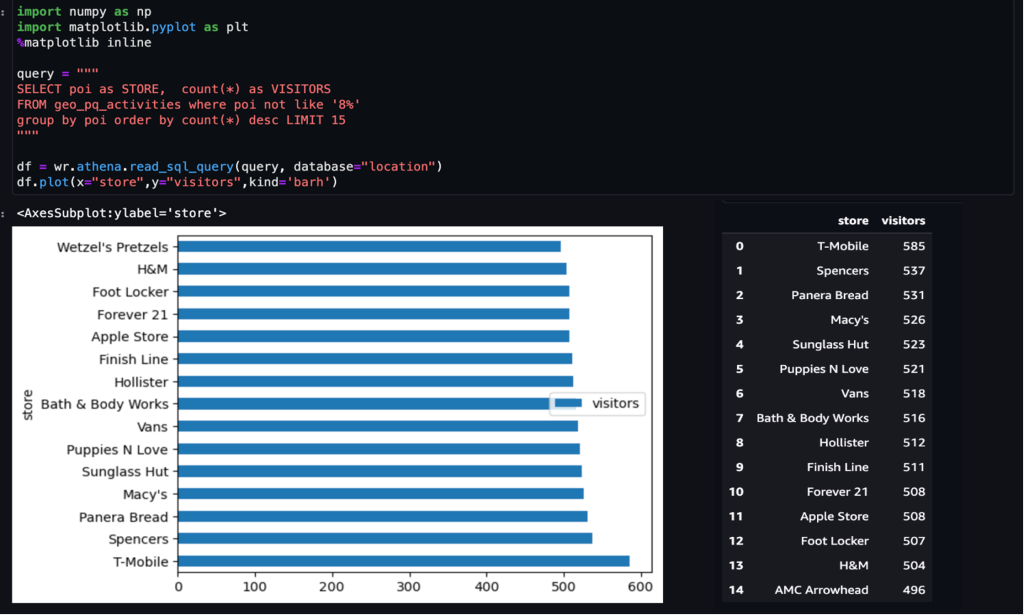Click 'Foot Locker' label on chart y-axis

[130, 292]
